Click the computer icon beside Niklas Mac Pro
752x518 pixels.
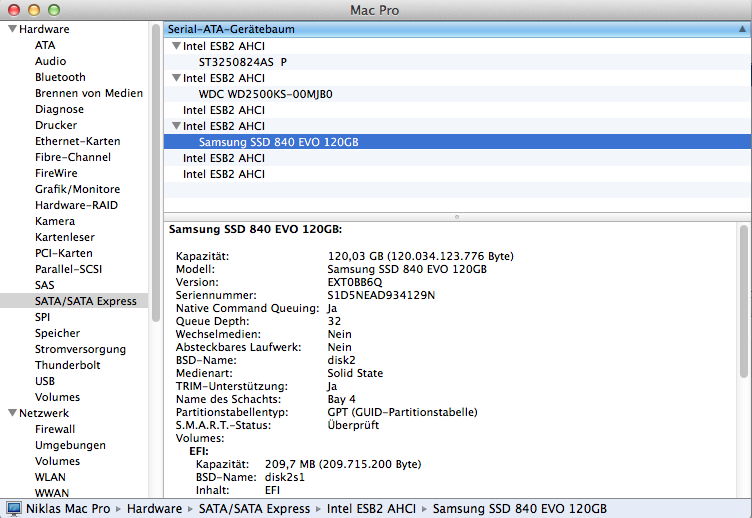tap(13, 508)
